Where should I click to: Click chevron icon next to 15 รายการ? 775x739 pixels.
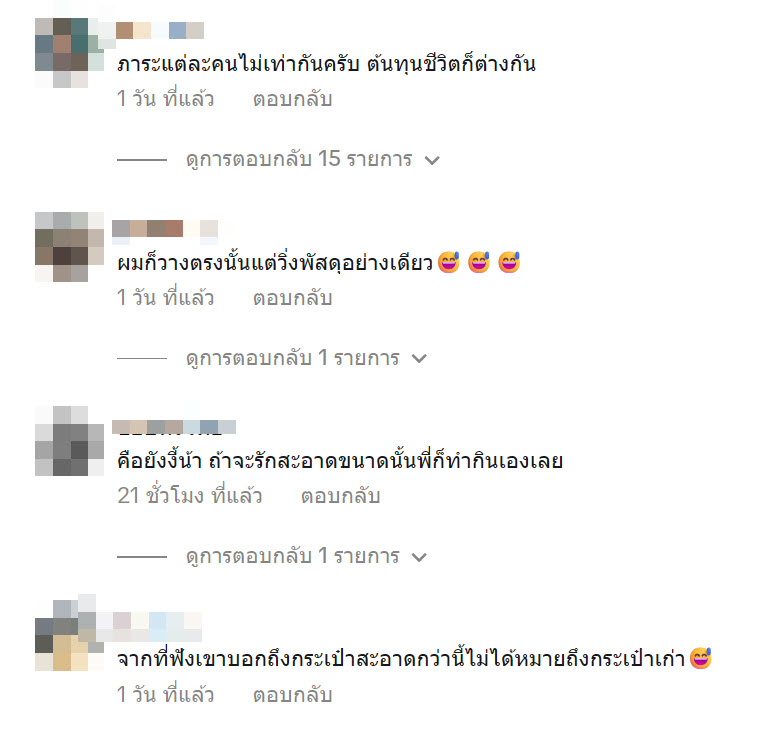pos(432,160)
